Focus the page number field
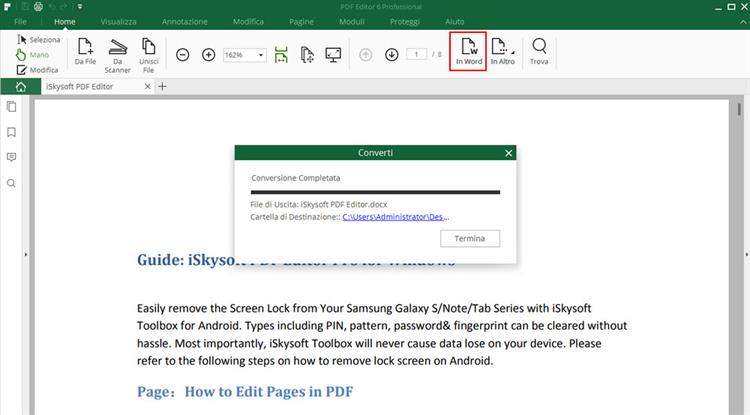This screenshot has width=750, height=415. click(x=416, y=55)
